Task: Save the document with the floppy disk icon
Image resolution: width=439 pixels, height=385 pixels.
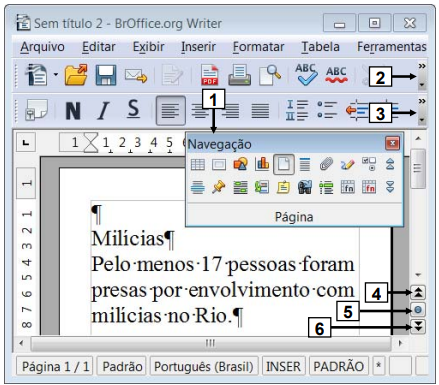Action: (x=106, y=75)
